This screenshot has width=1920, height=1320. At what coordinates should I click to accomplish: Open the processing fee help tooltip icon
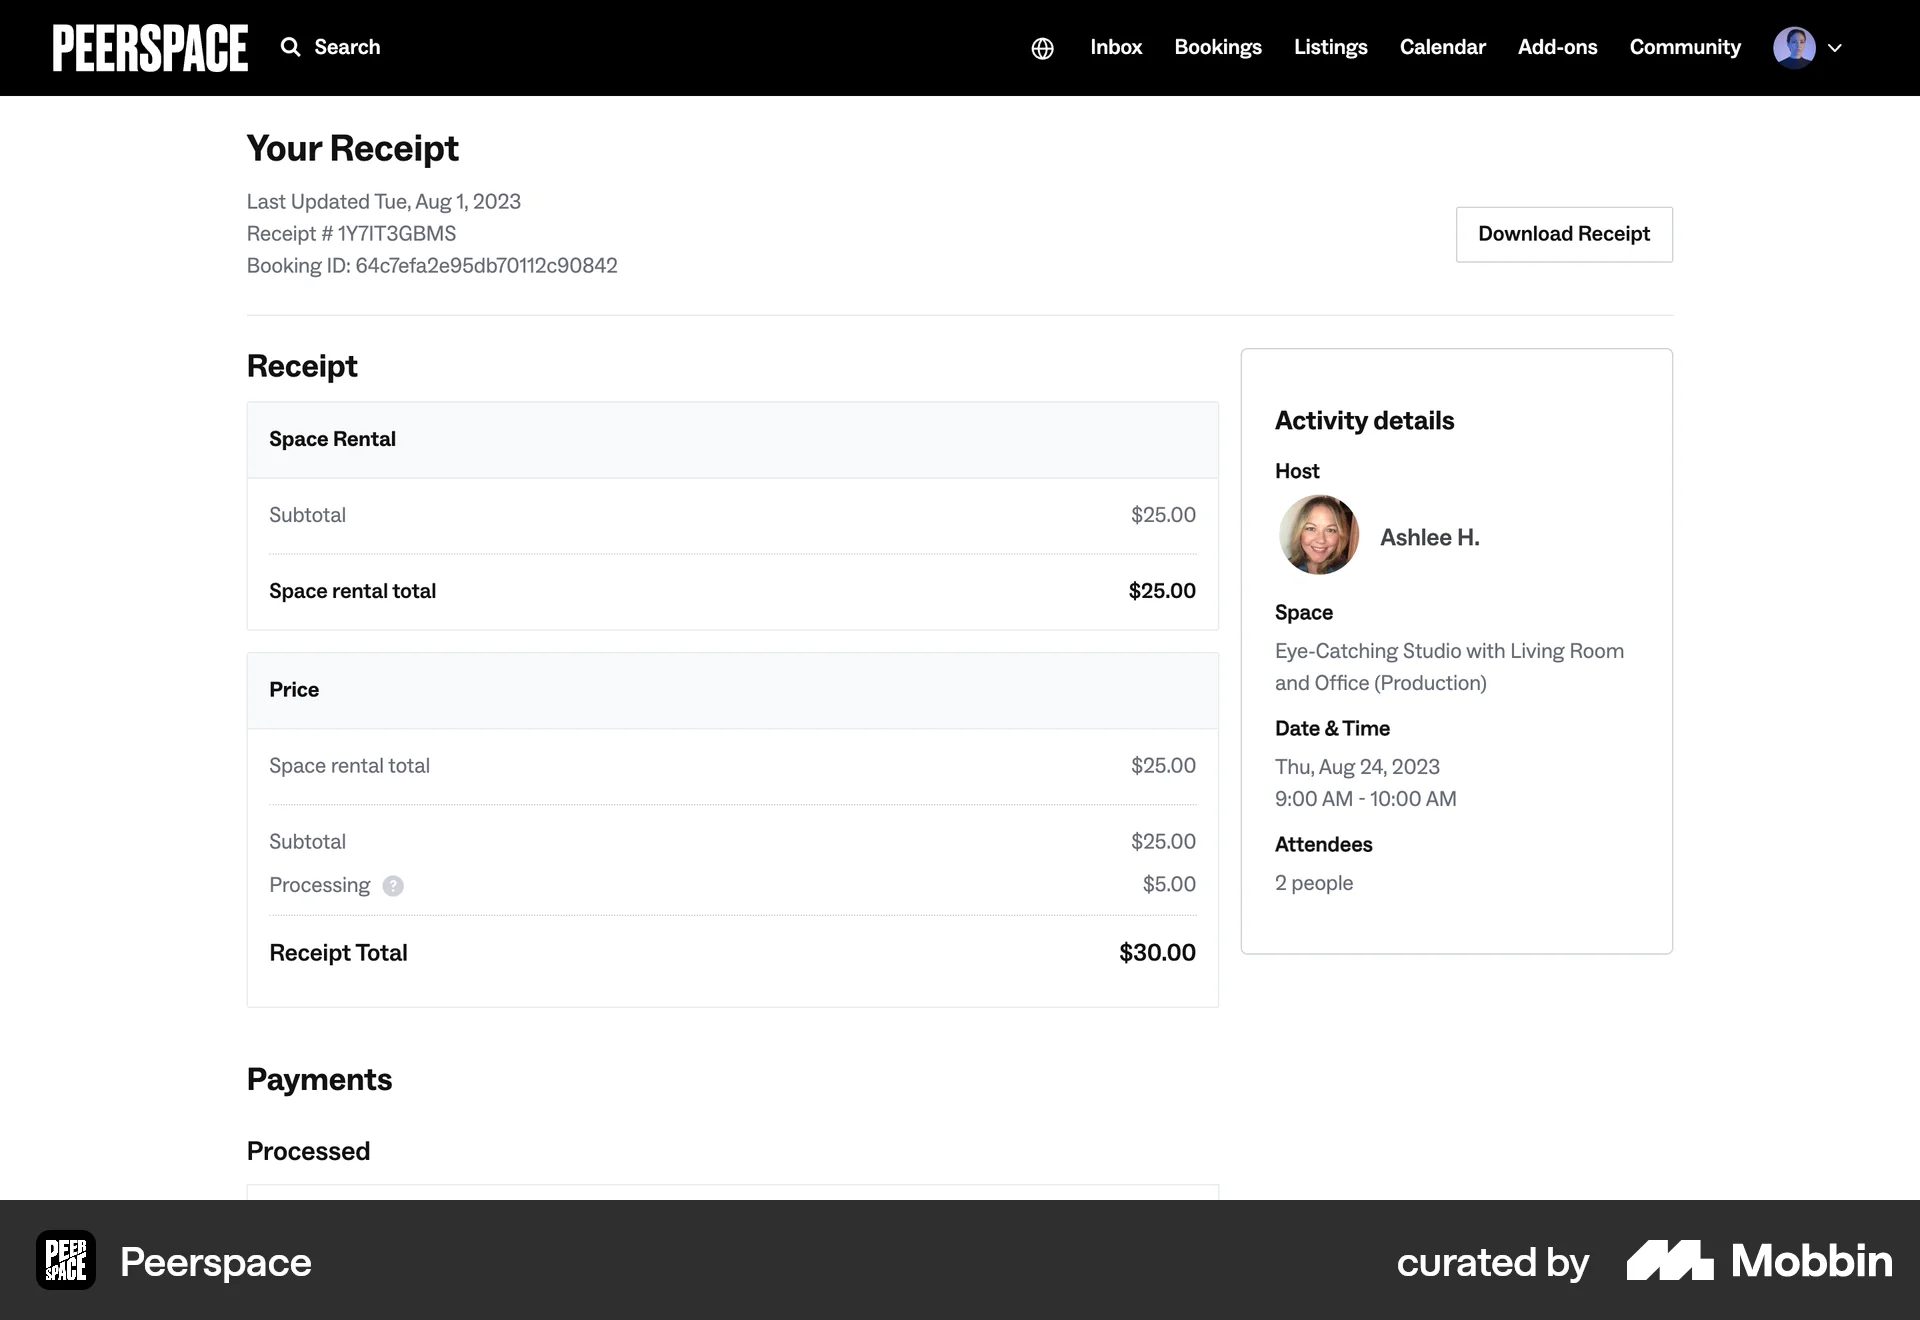(392, 886)
